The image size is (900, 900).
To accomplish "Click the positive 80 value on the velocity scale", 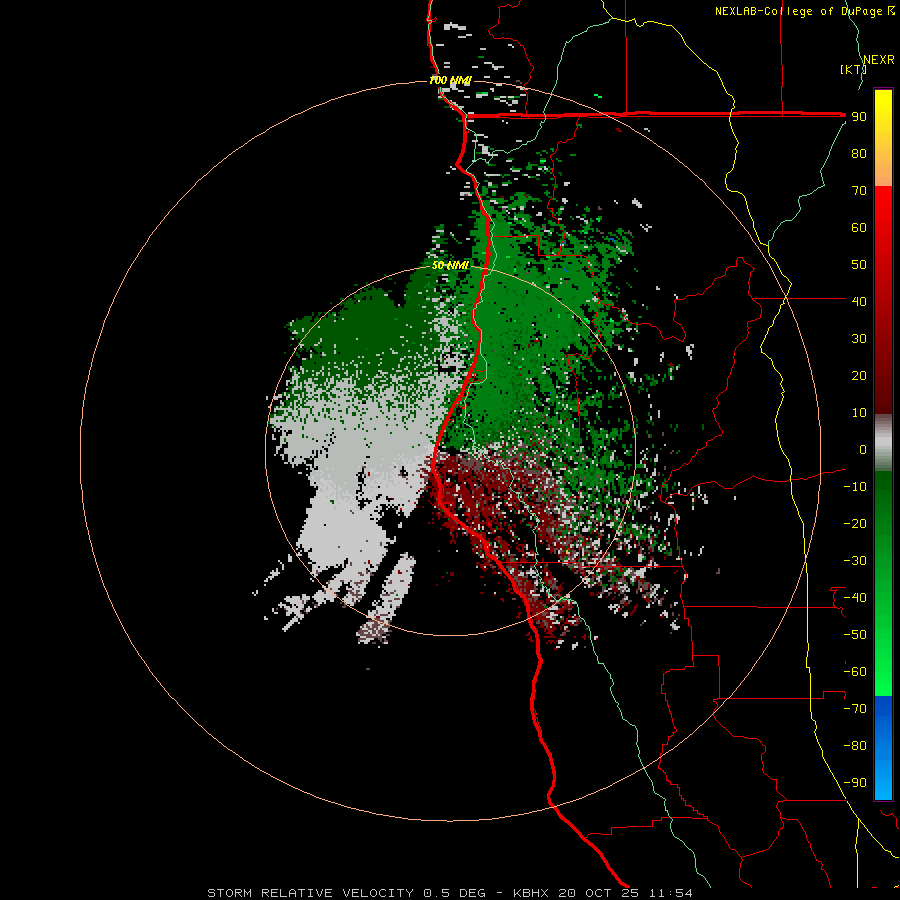I will pyautogui.click(x=859, y=154).
